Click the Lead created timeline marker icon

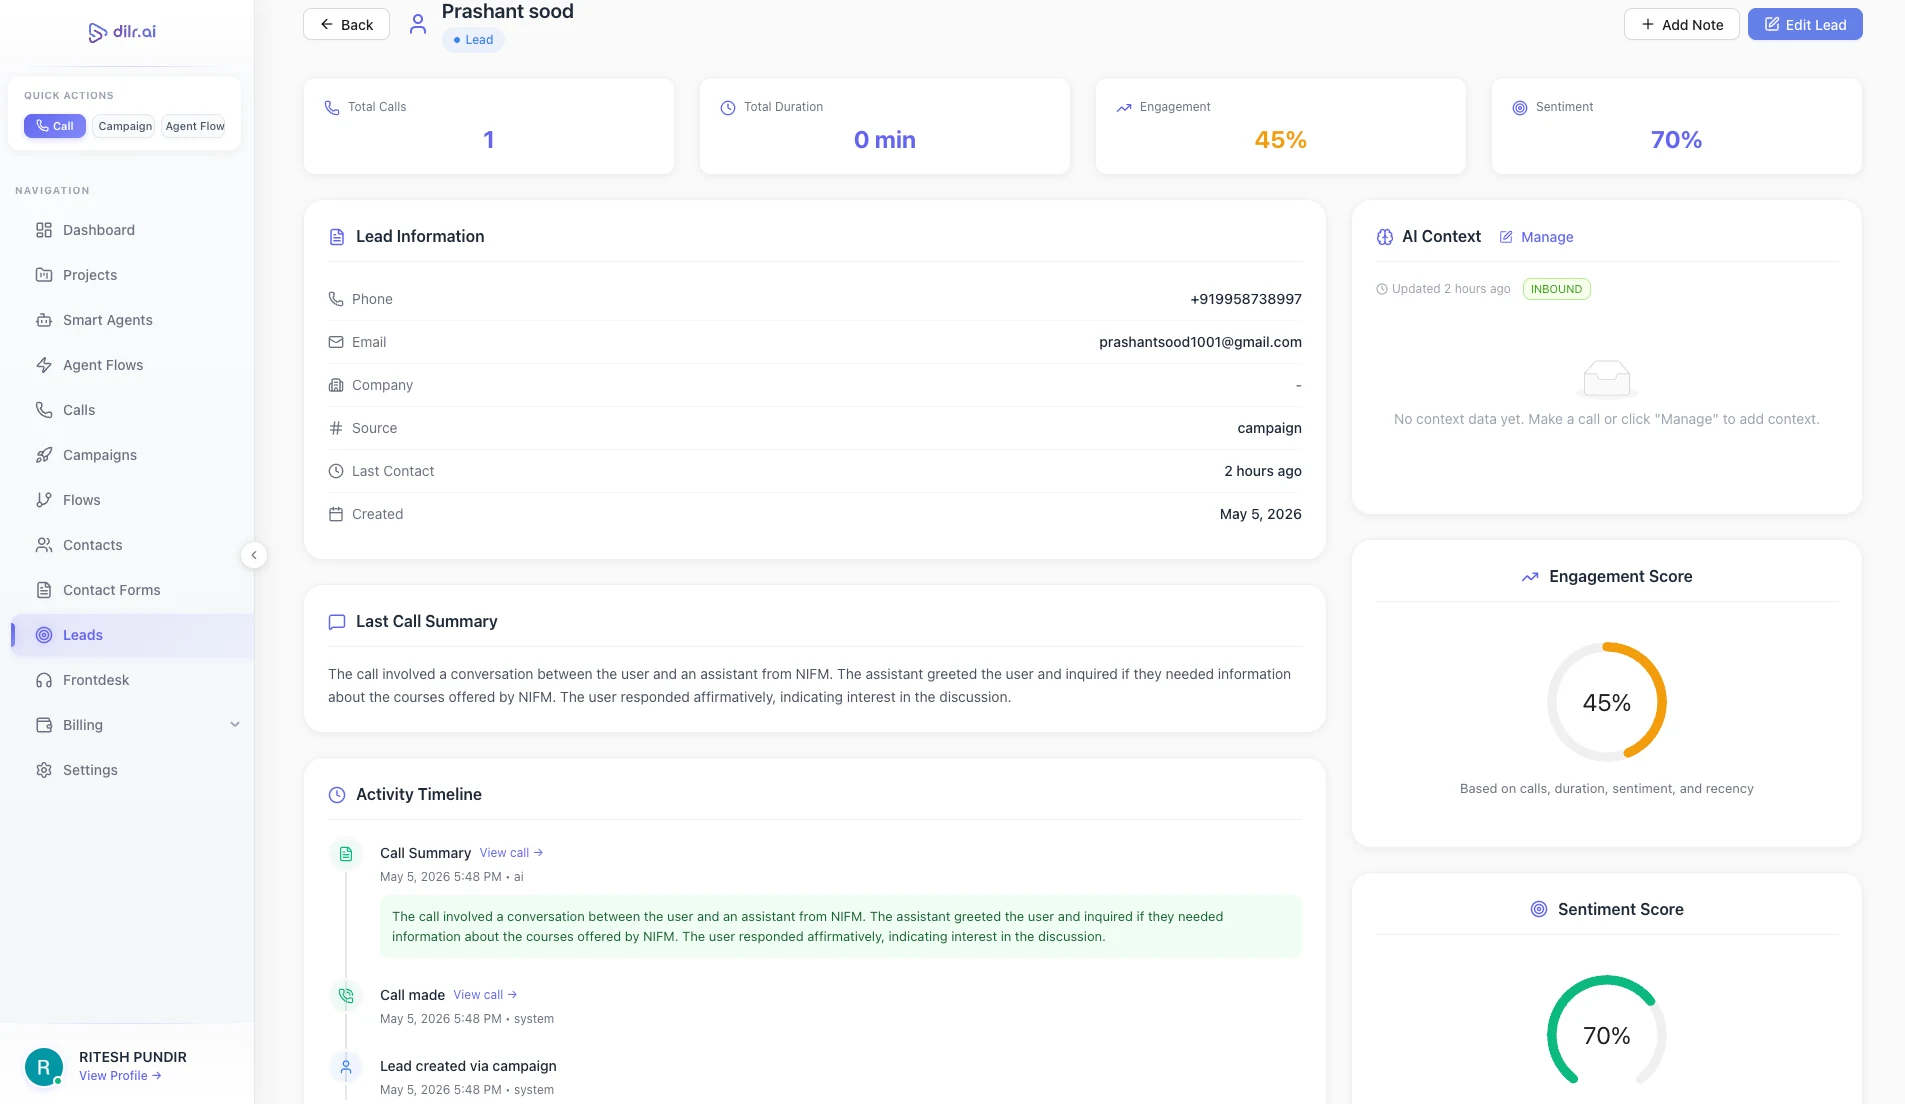tap(346, 1067)
